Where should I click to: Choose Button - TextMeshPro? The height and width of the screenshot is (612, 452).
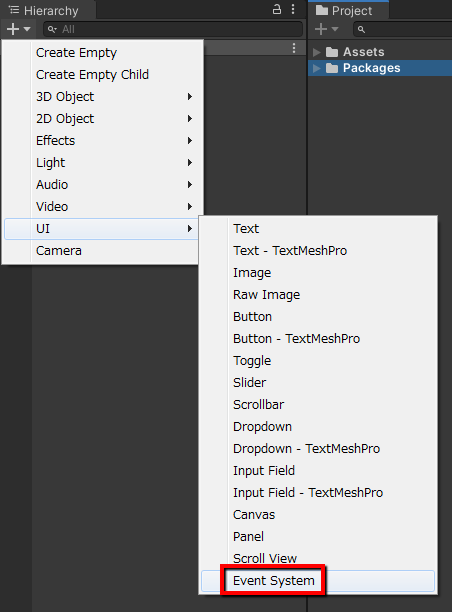pos(318,338)
